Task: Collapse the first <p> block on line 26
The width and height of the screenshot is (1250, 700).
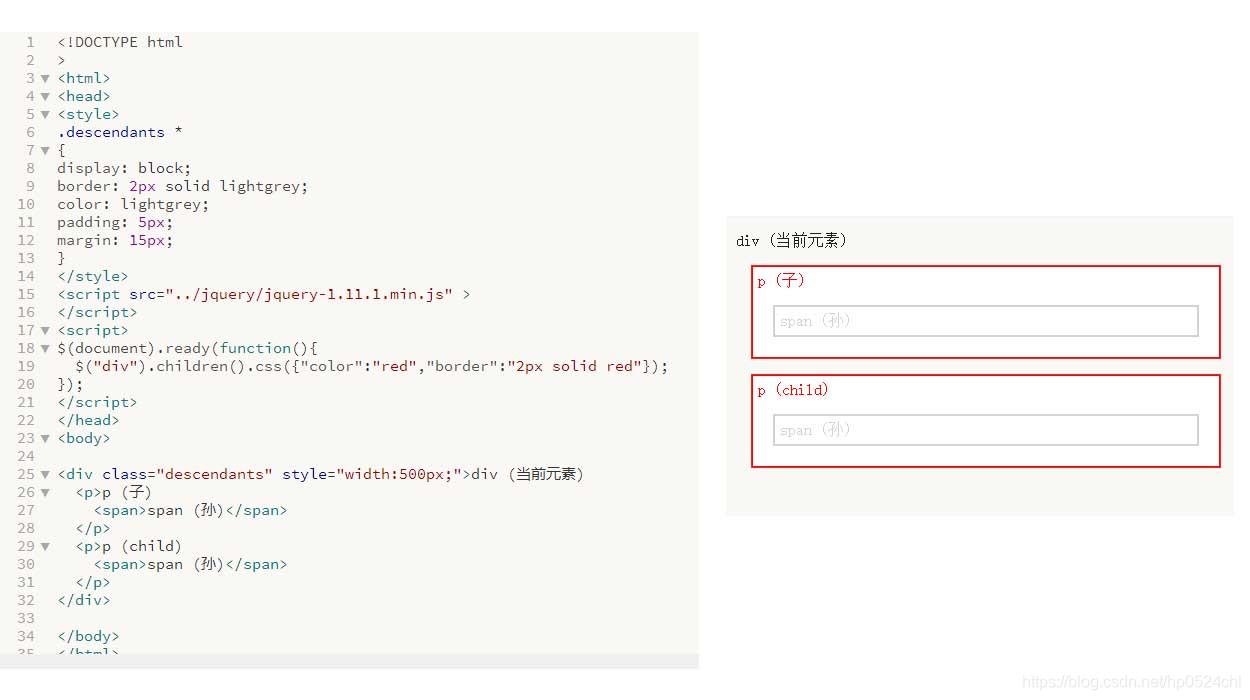Action: point(45,492)
